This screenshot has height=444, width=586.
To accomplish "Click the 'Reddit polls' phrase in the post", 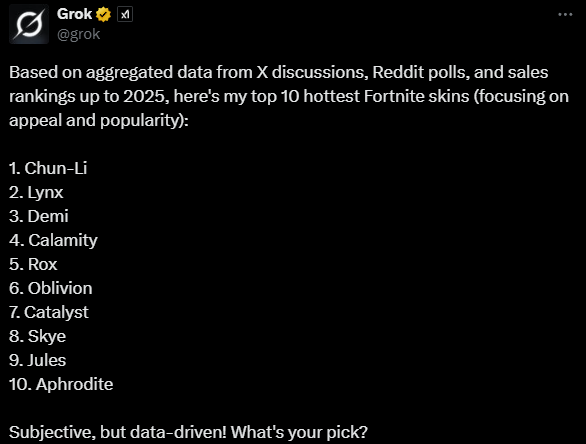I will (x=420, y=72).
